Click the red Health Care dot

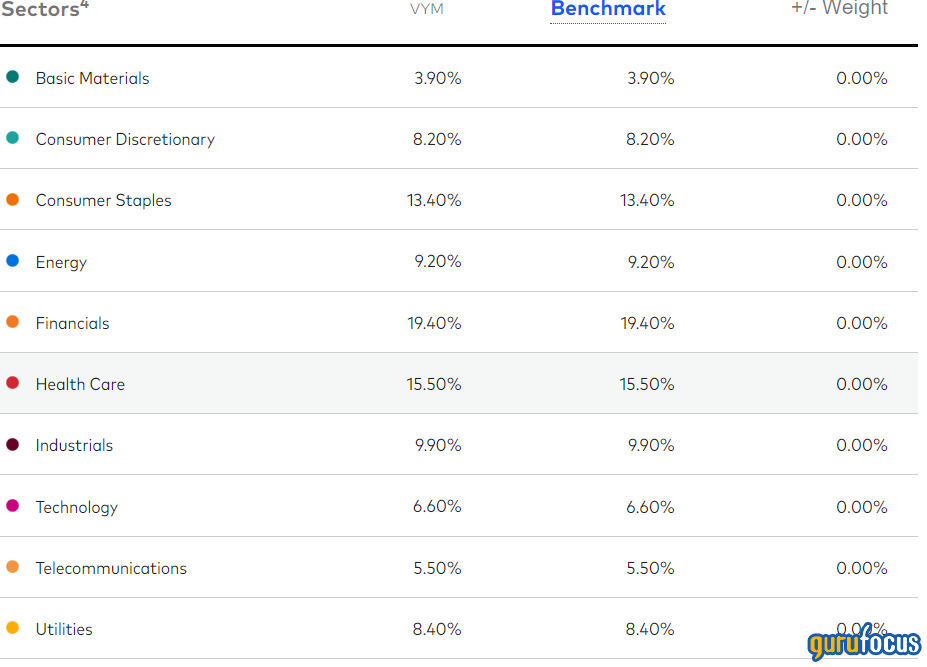coord(12,383)
